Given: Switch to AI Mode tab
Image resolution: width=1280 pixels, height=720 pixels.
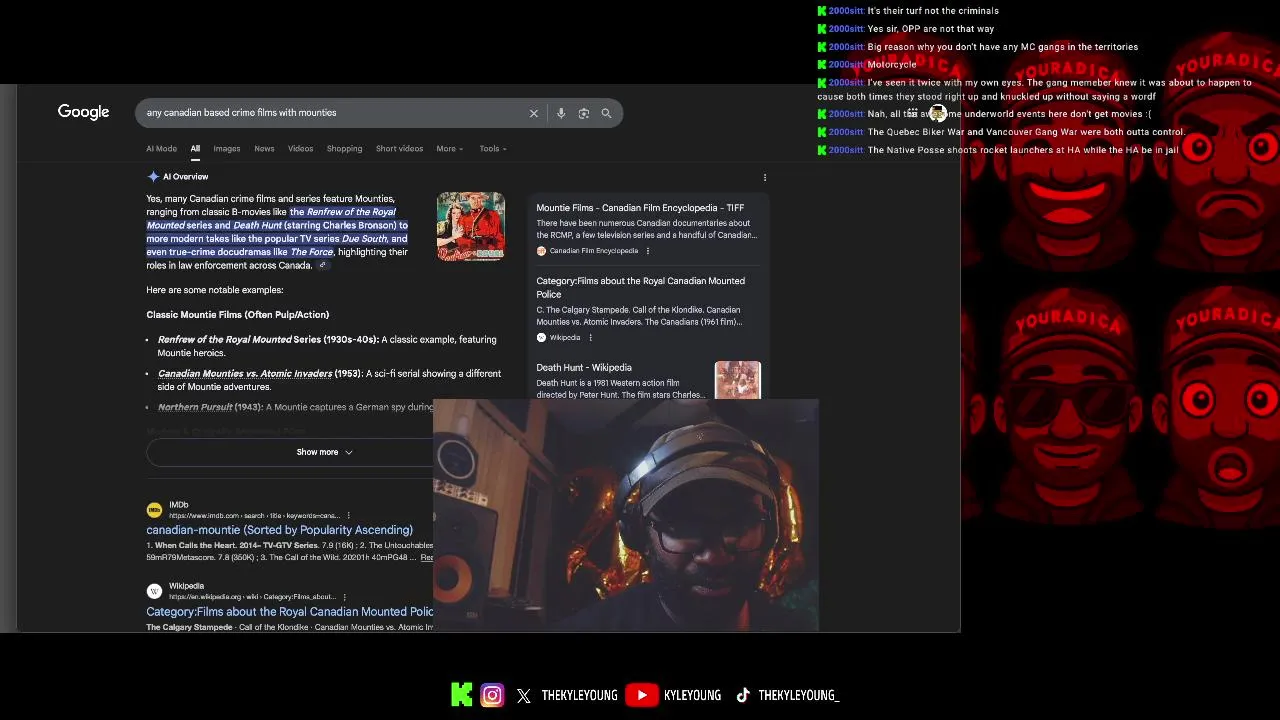Looking at the screenshot, I should click(x=161, y=149).
